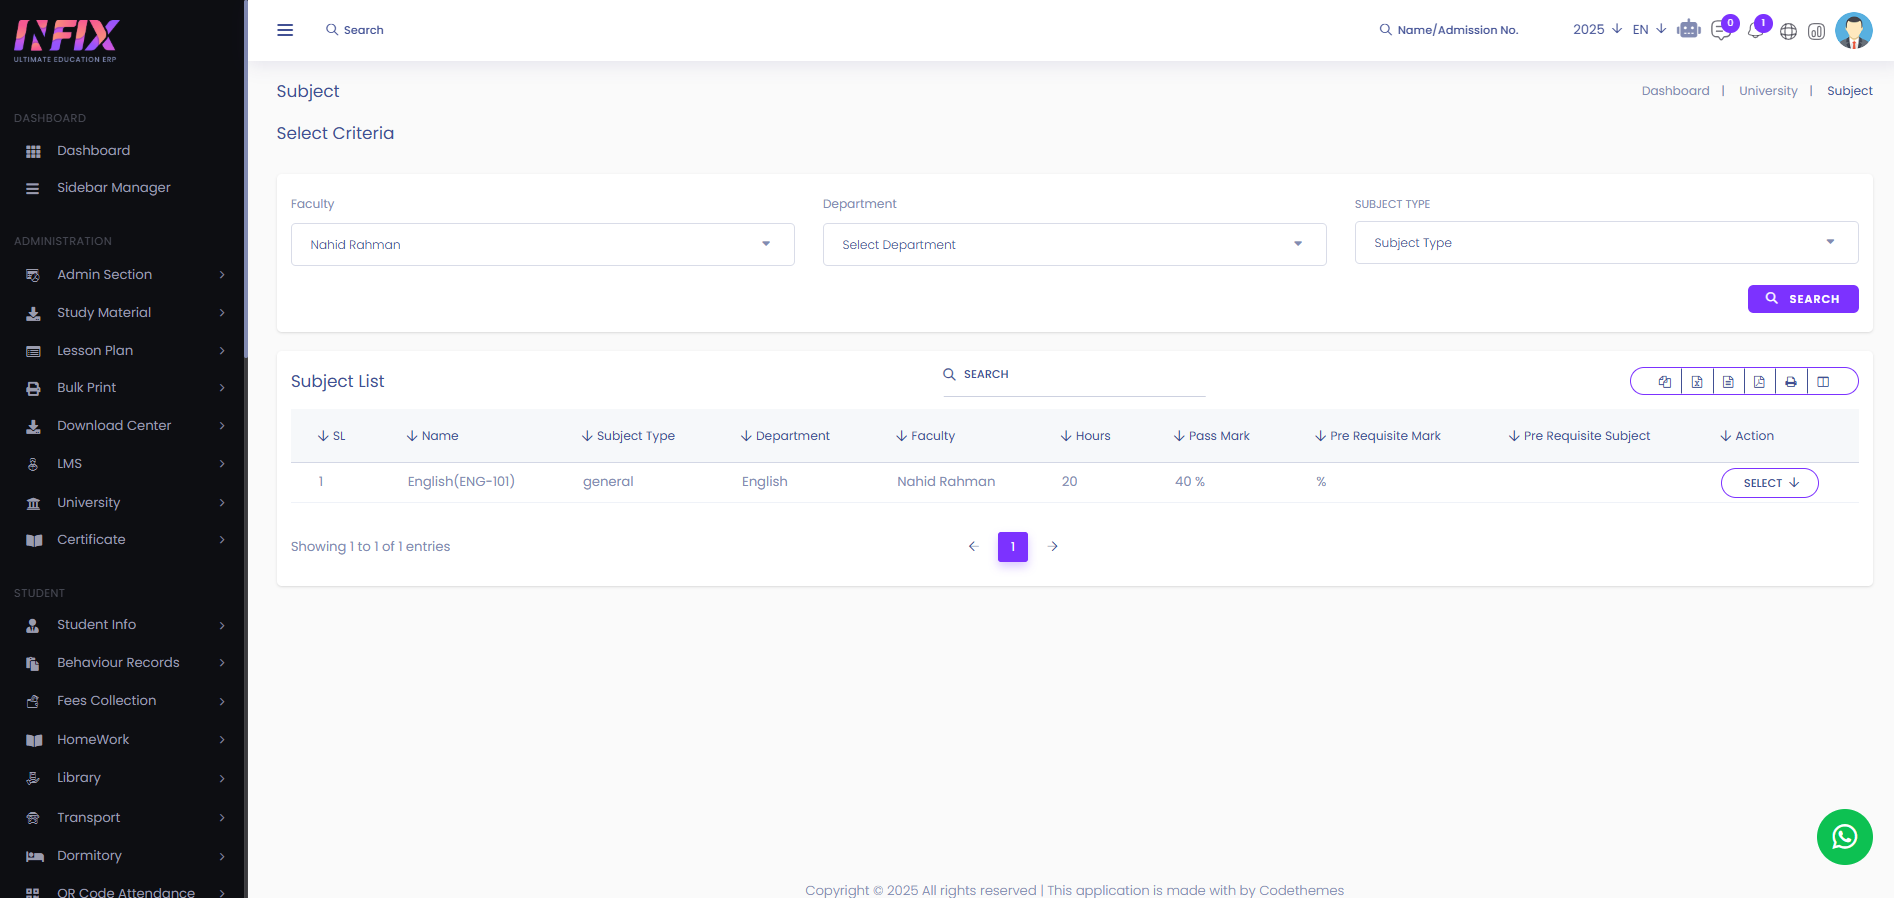Sort table by Pre Requisite Subject column
This screenshot has width=1894, height=898.
(x=1580, y=436)
